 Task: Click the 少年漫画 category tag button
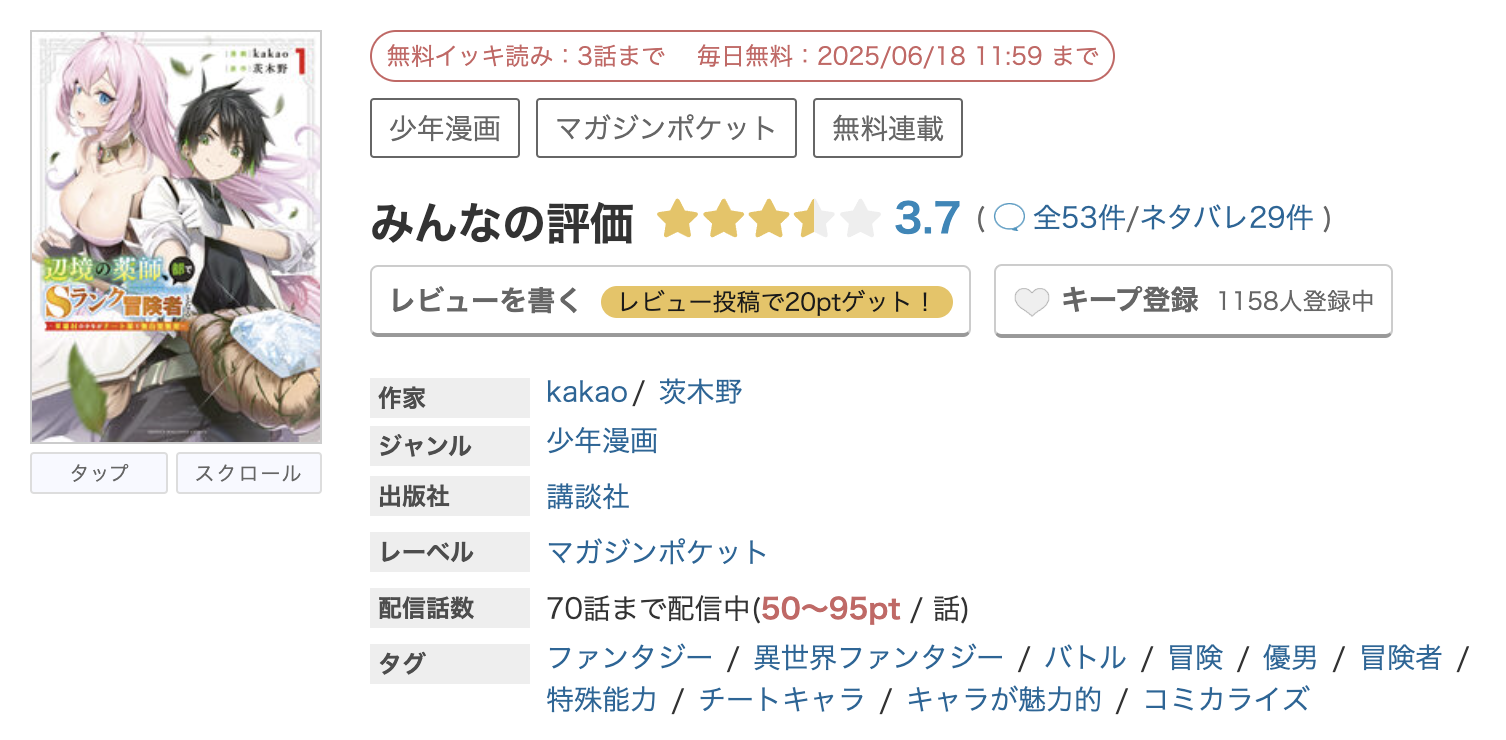[445, 128]
